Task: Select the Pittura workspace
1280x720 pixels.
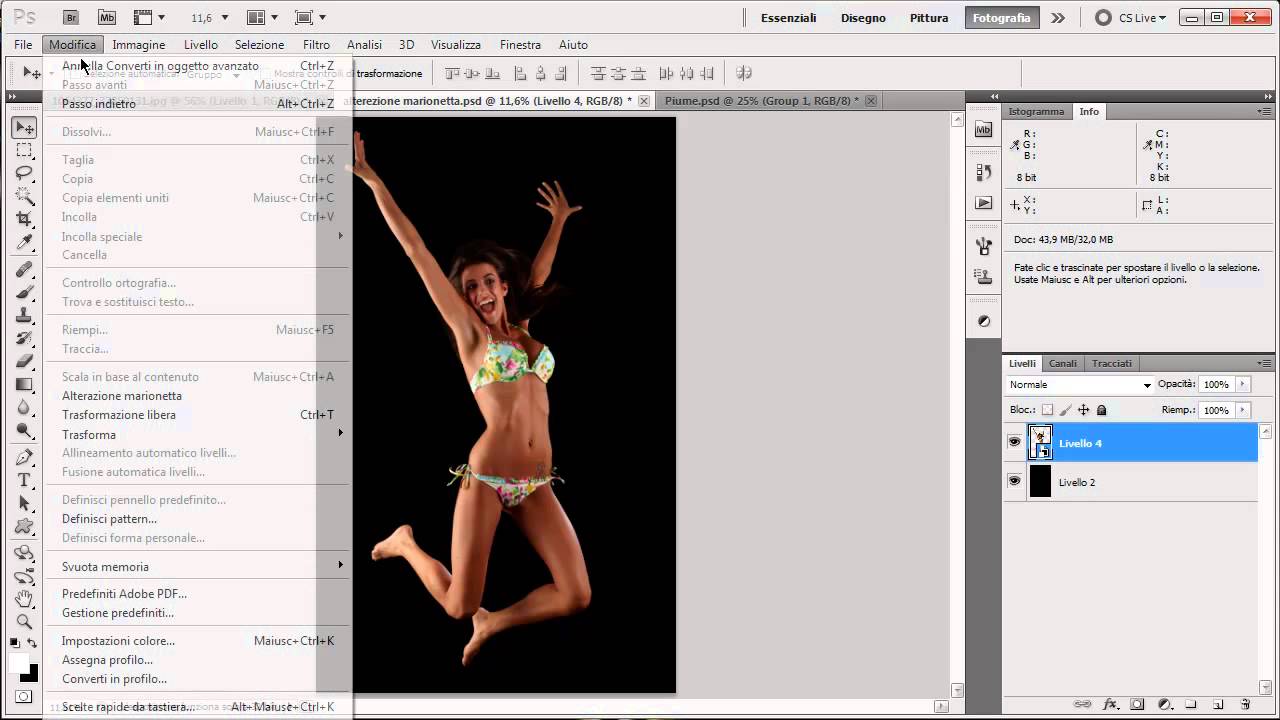Action: 929,18
